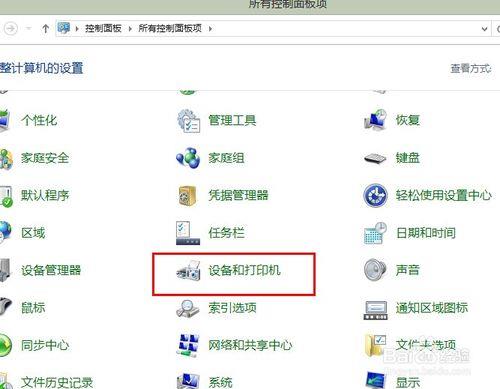Click the 同步中心 green icon
The height and width of the screenshot is (389, 500).
[x=5, y=345]
